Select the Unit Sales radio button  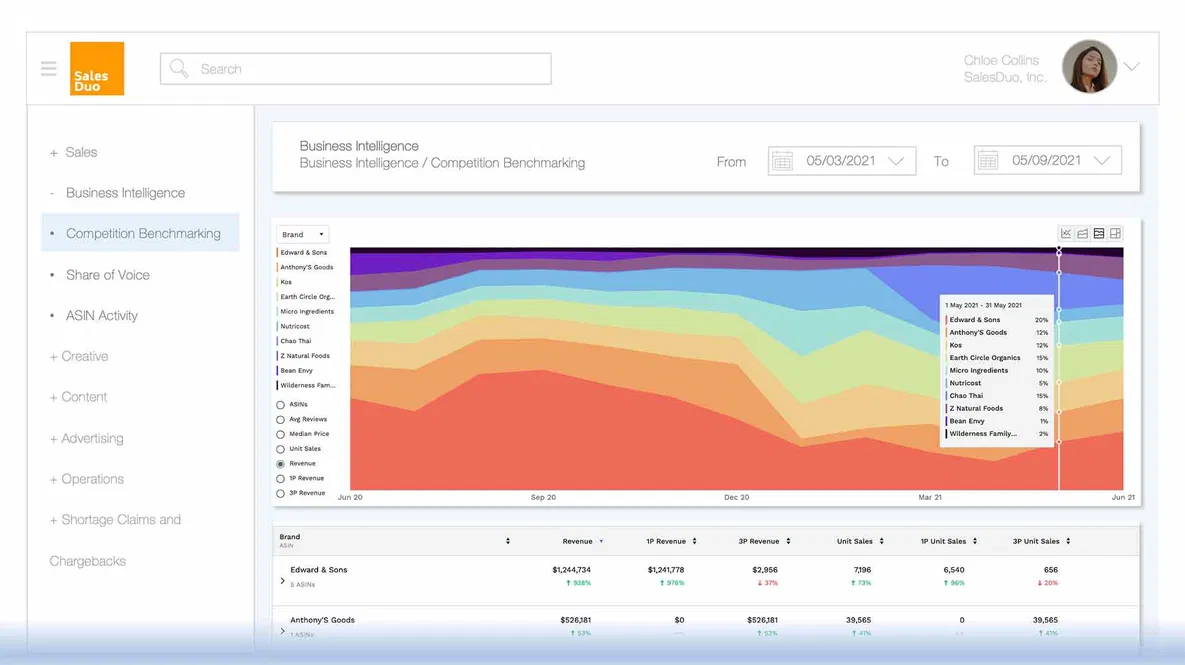tap(280, 449)
